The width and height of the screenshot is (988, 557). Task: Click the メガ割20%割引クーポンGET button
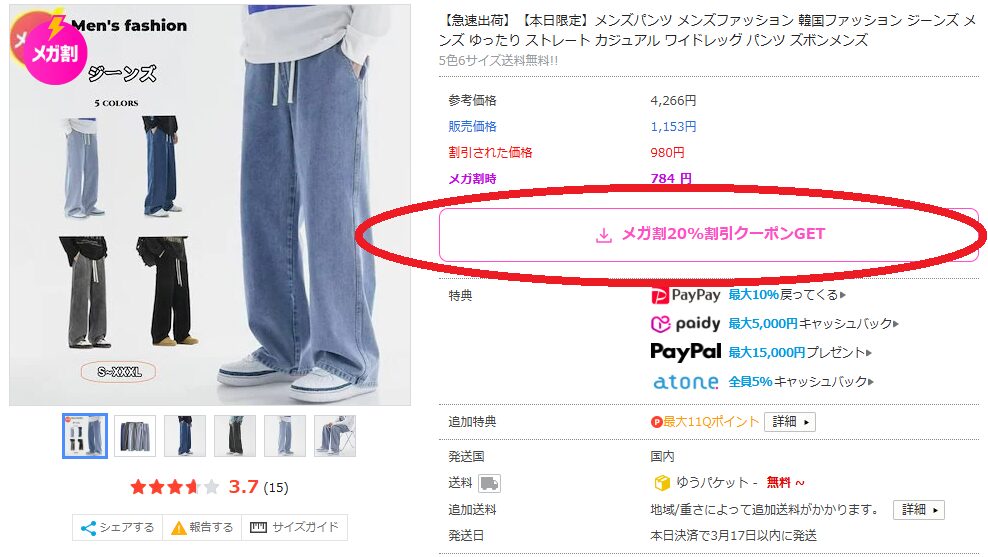click(x=708, y=234)
